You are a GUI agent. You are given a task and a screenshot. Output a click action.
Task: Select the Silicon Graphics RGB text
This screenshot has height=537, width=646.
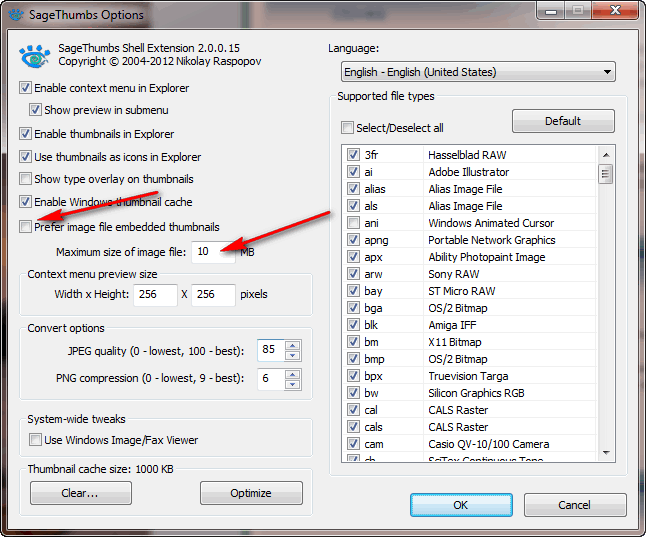(476, 393)
